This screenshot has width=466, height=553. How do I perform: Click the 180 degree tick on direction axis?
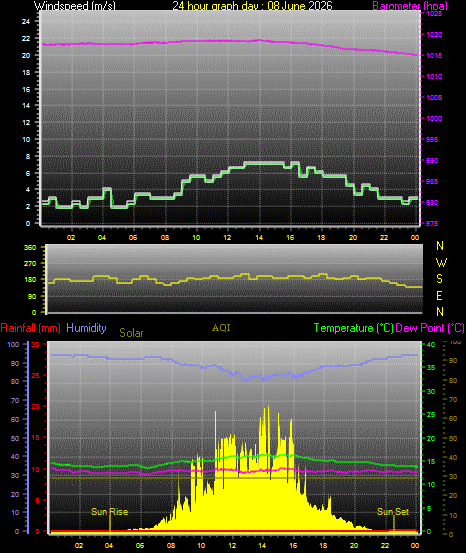point(30,280)
